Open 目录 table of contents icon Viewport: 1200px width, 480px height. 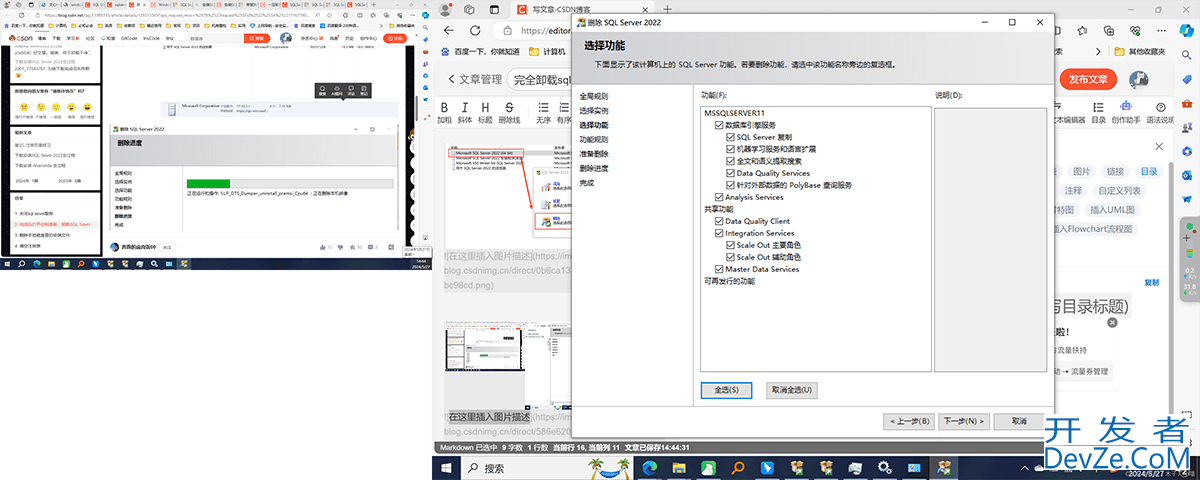click(1099, 111)
